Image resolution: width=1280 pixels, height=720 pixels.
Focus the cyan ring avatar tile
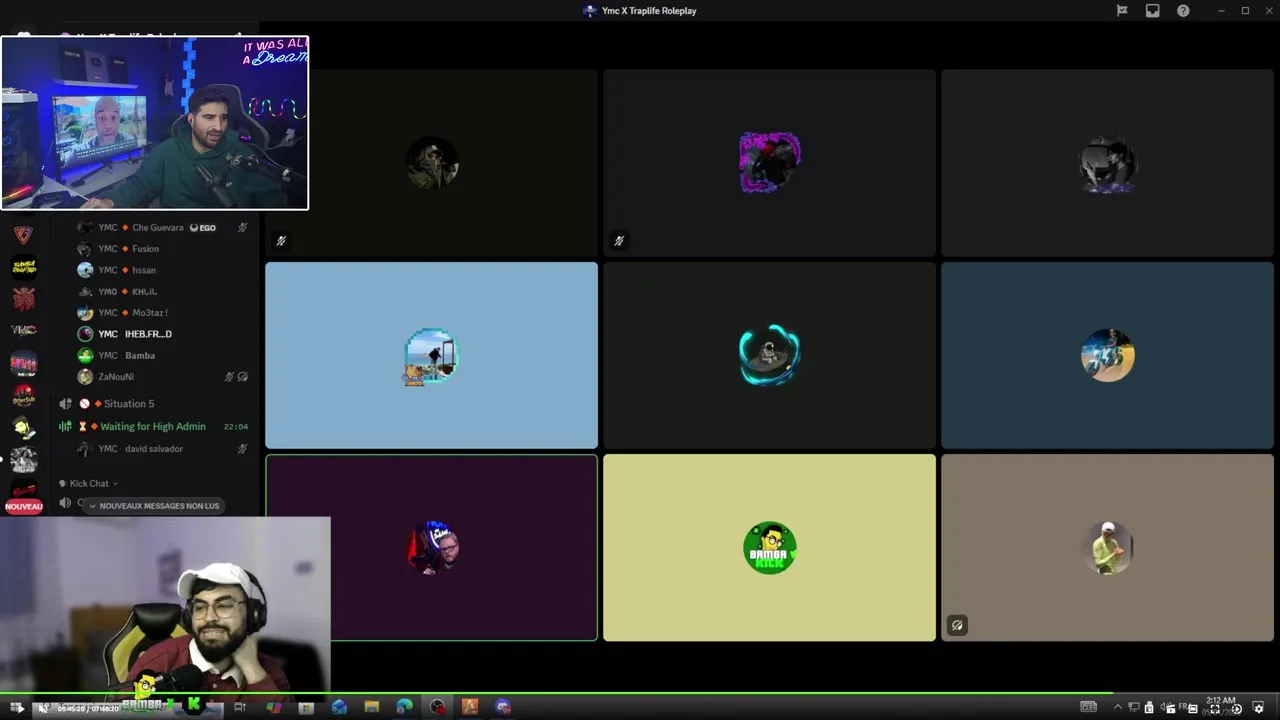pos(769,355)
